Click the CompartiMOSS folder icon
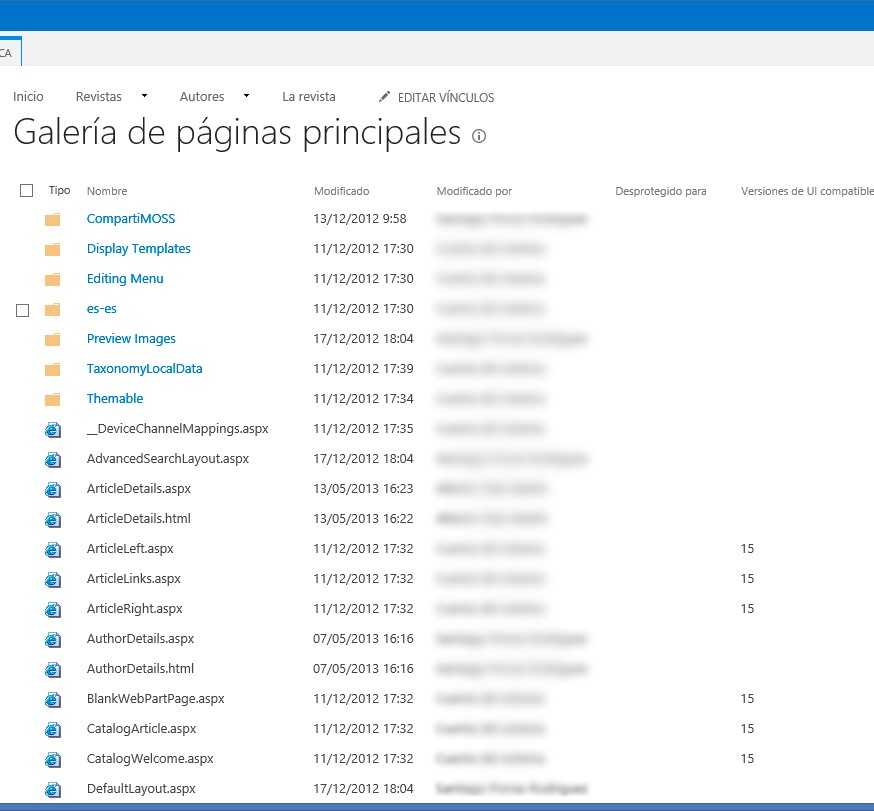Viewport: 874px width, 811px height. [x=53, y=219]
